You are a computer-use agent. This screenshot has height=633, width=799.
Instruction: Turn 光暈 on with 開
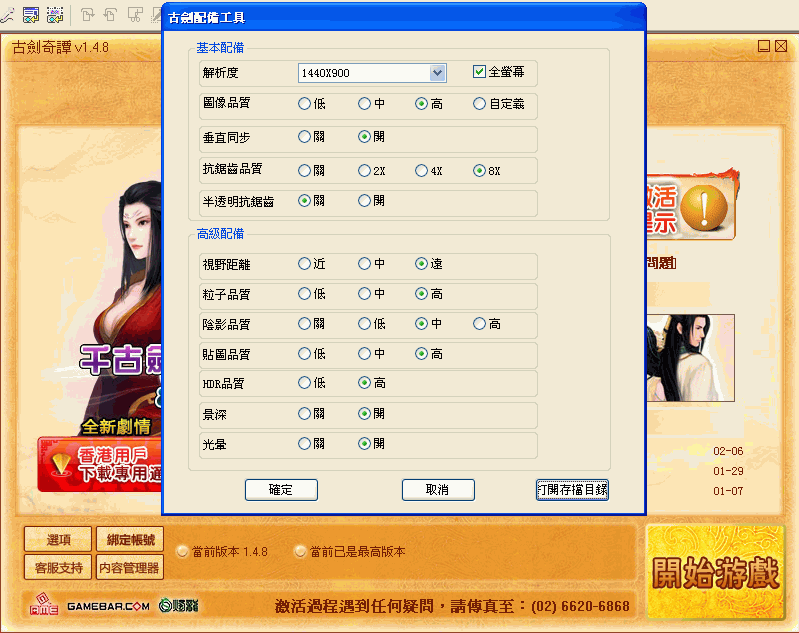point(364,444)
